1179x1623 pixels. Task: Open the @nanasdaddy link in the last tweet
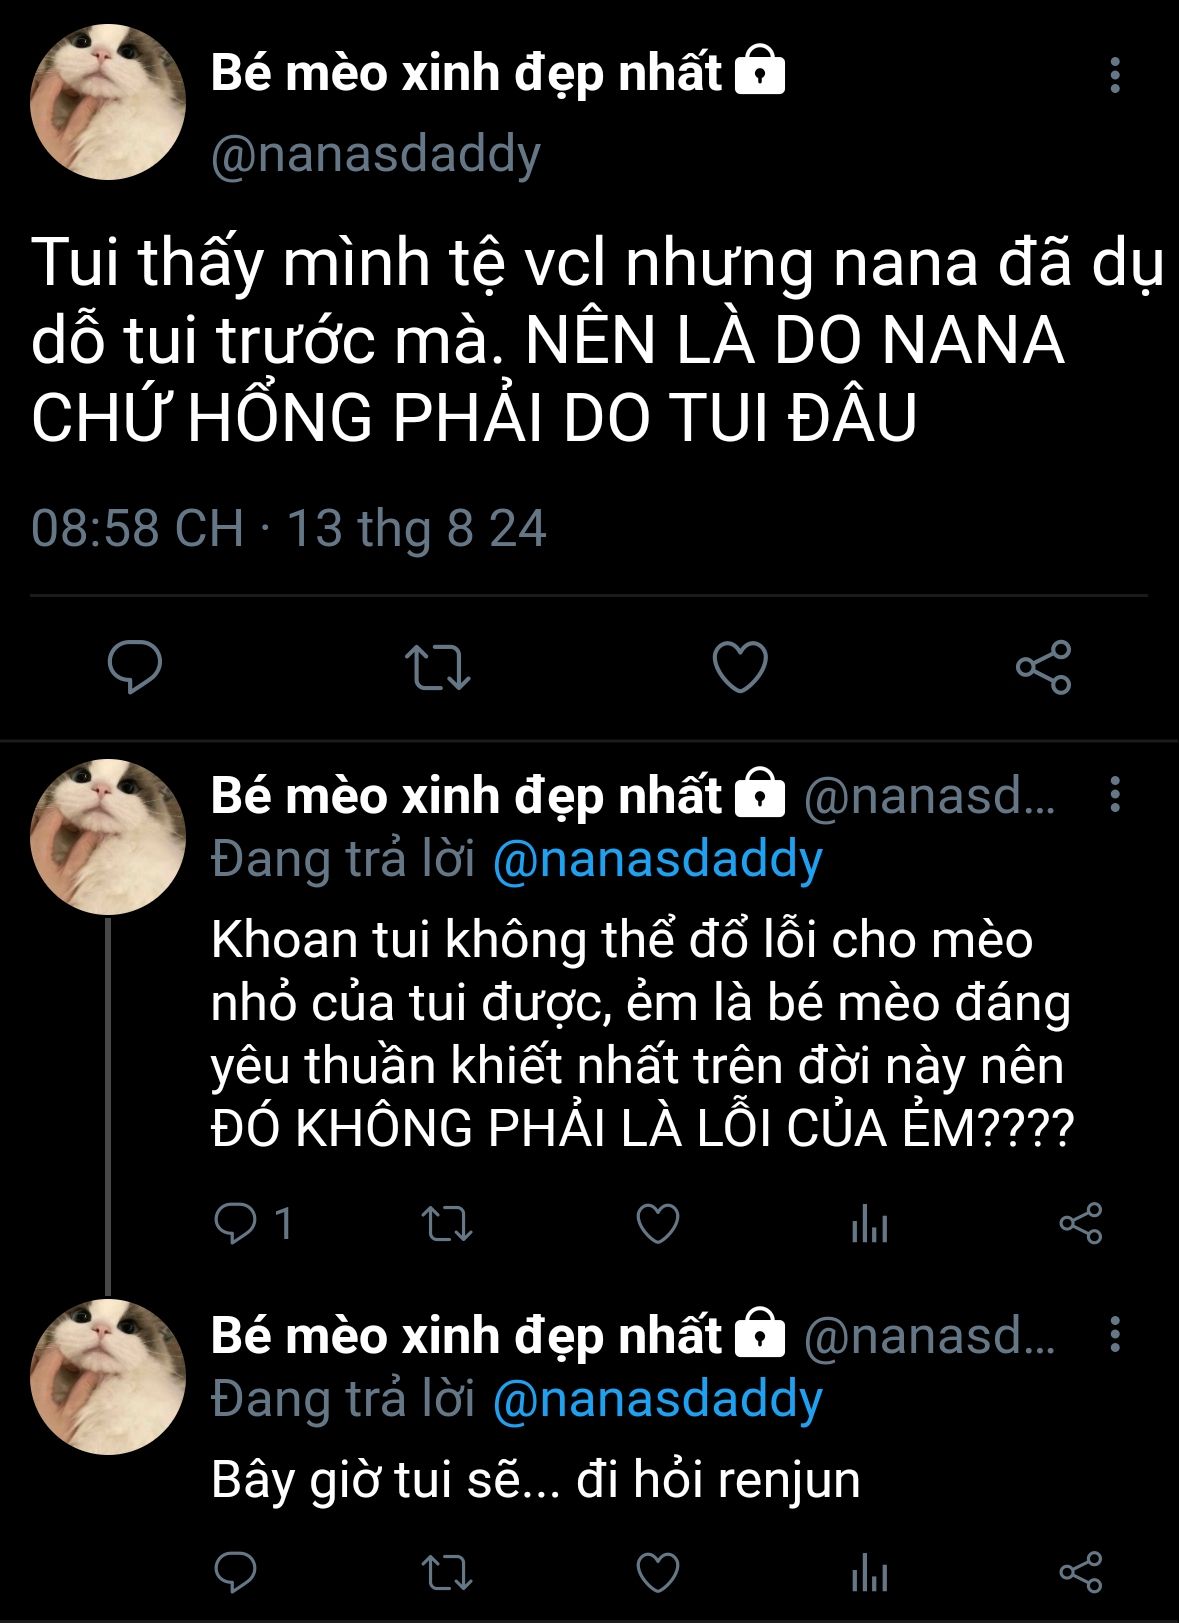click(658, 1400)
